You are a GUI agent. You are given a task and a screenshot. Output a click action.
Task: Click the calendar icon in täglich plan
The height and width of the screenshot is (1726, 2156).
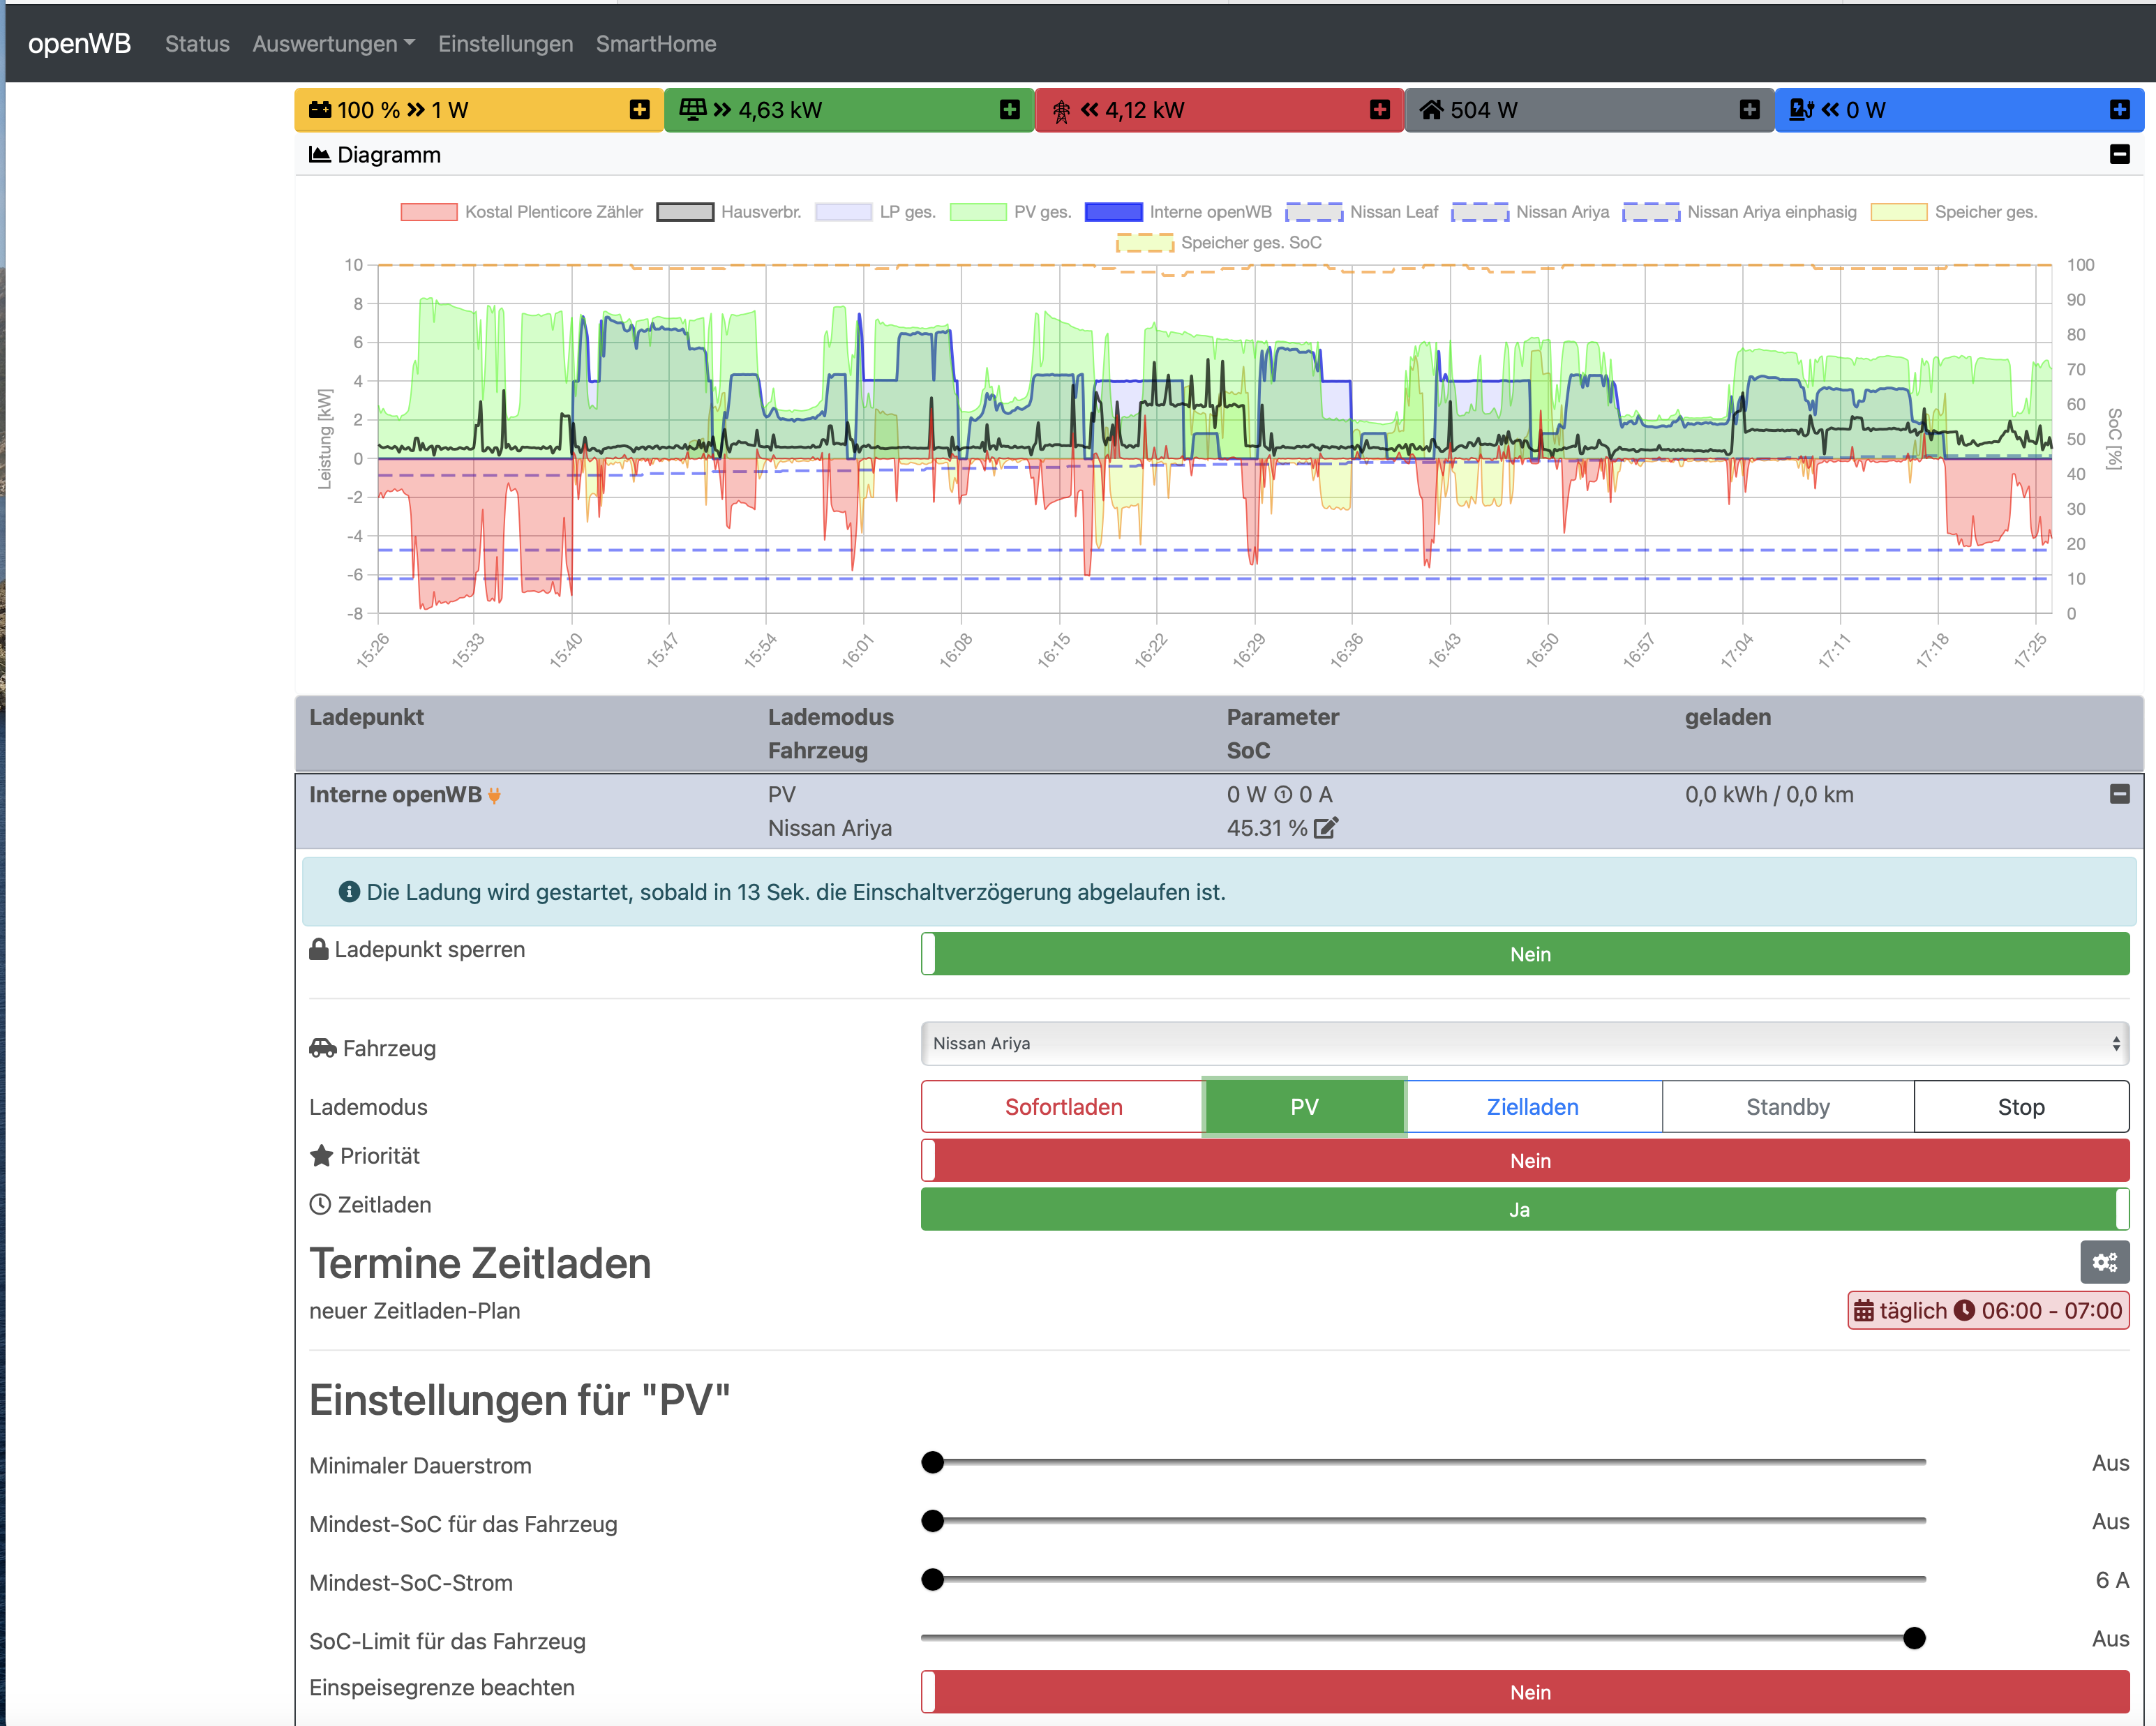click(x=1864, y=1311)
